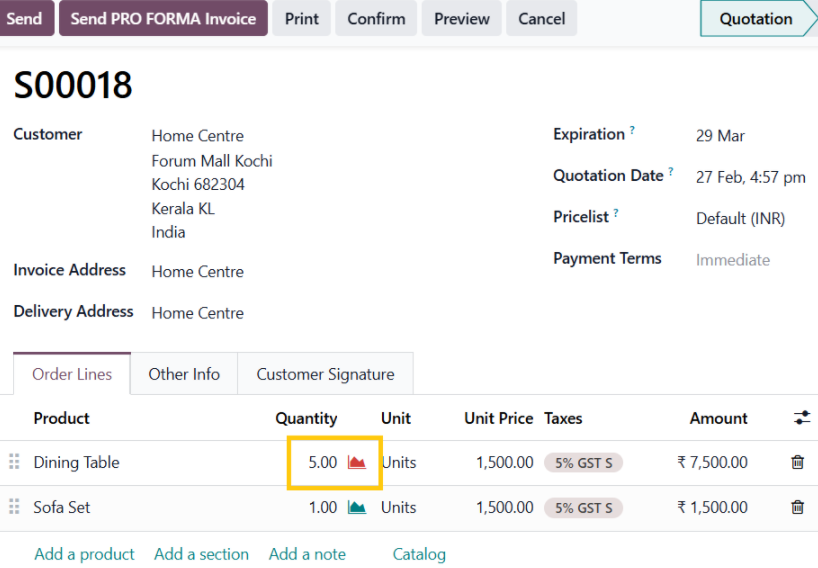Switch to the Customer Signature tab
818x568 pixels.
(325, 374)
